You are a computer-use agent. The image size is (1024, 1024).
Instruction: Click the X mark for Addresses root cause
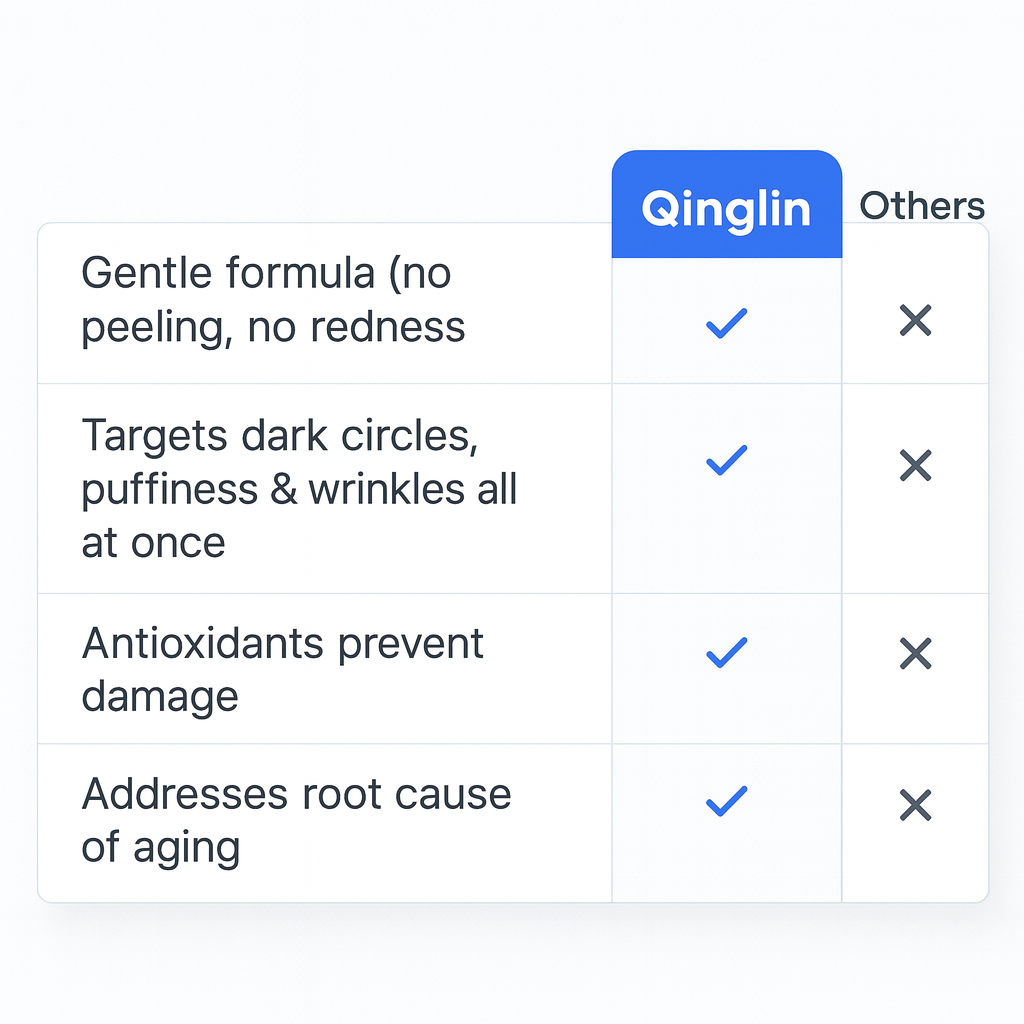pos(915,805)
